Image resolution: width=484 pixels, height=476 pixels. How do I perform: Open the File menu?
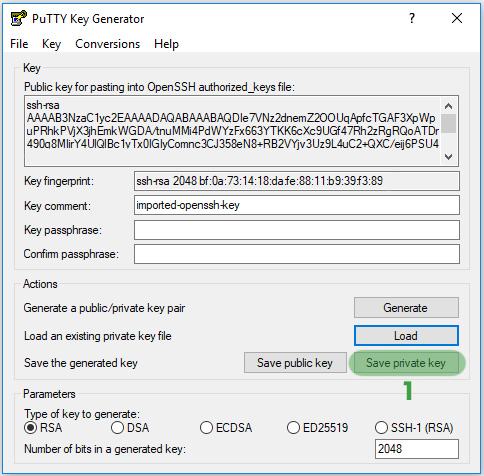pos(19,44)
